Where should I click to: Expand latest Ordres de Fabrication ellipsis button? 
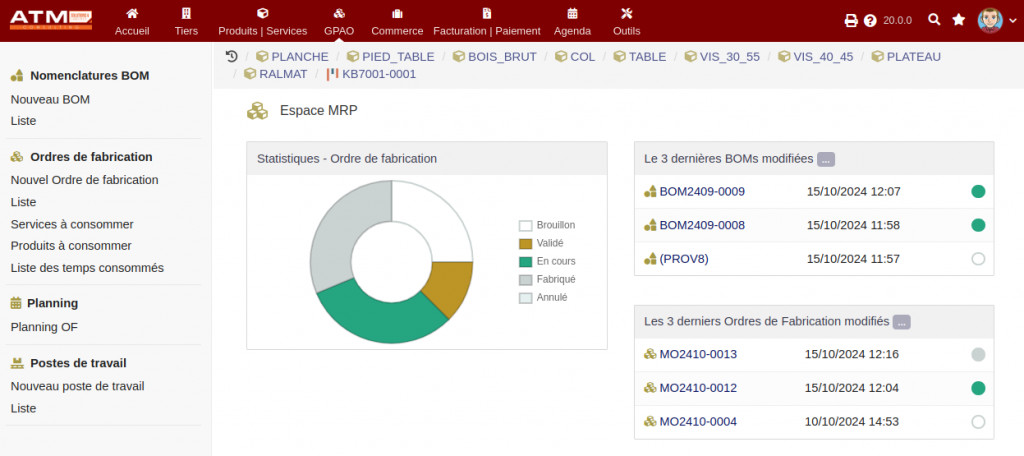click(902, 322)
